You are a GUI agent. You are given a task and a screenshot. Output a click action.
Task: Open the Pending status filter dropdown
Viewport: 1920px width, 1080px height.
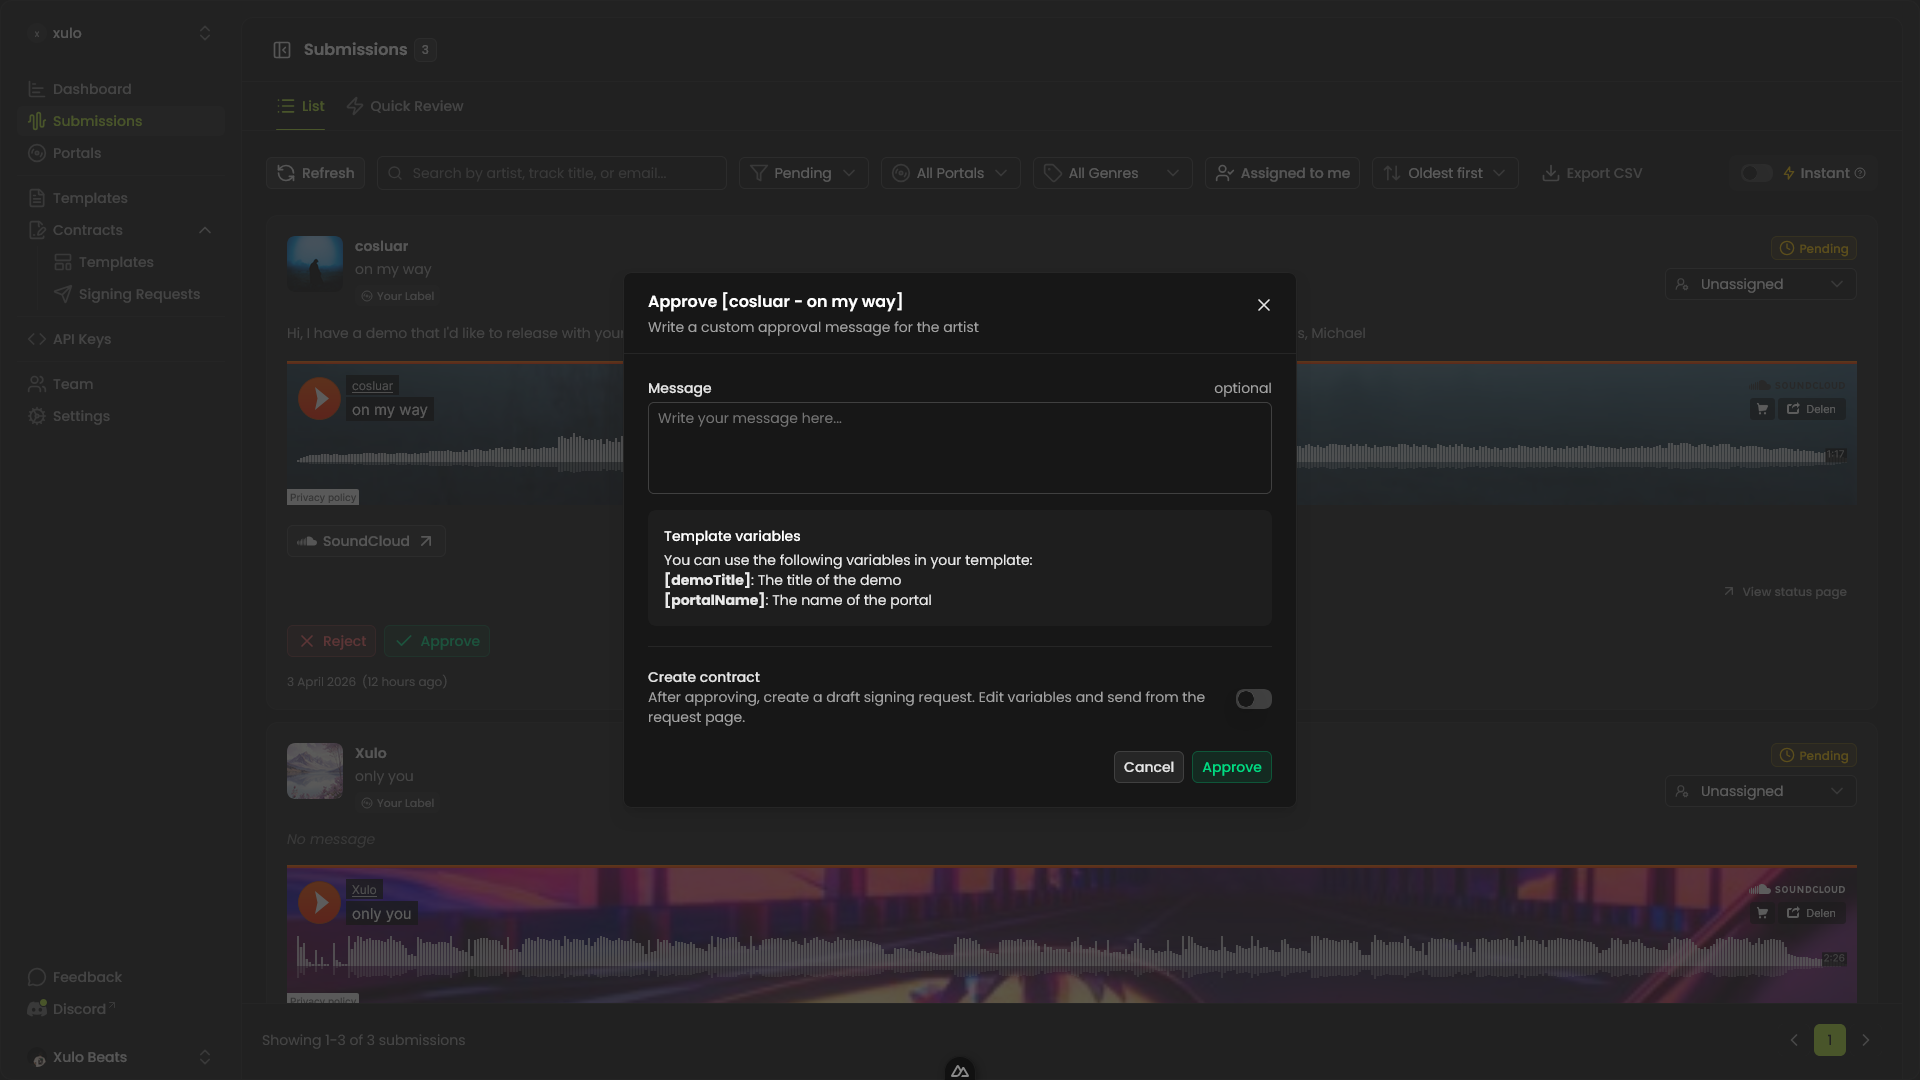(803, 172)
